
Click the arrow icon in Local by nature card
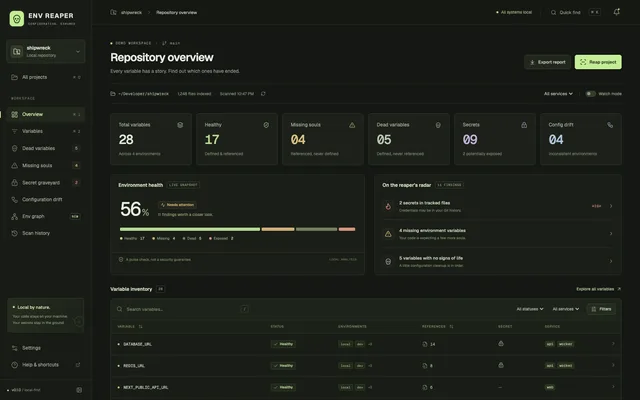click(x=79, y=322)
